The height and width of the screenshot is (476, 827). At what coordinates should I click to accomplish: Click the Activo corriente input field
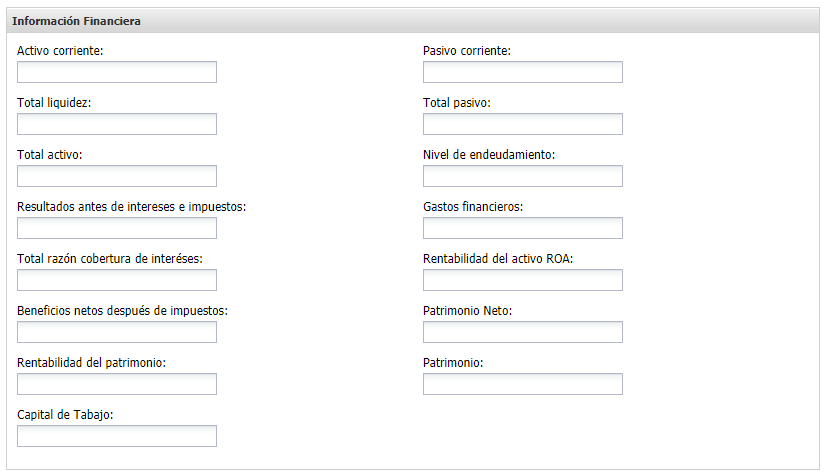117,72
